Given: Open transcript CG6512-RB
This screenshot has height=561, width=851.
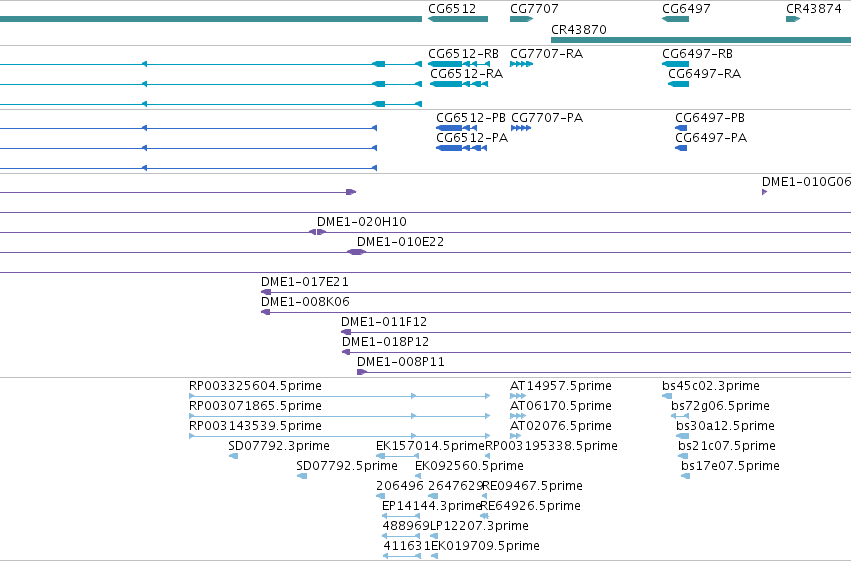Looking at the screenshot, I should click(x=463, y=54).
